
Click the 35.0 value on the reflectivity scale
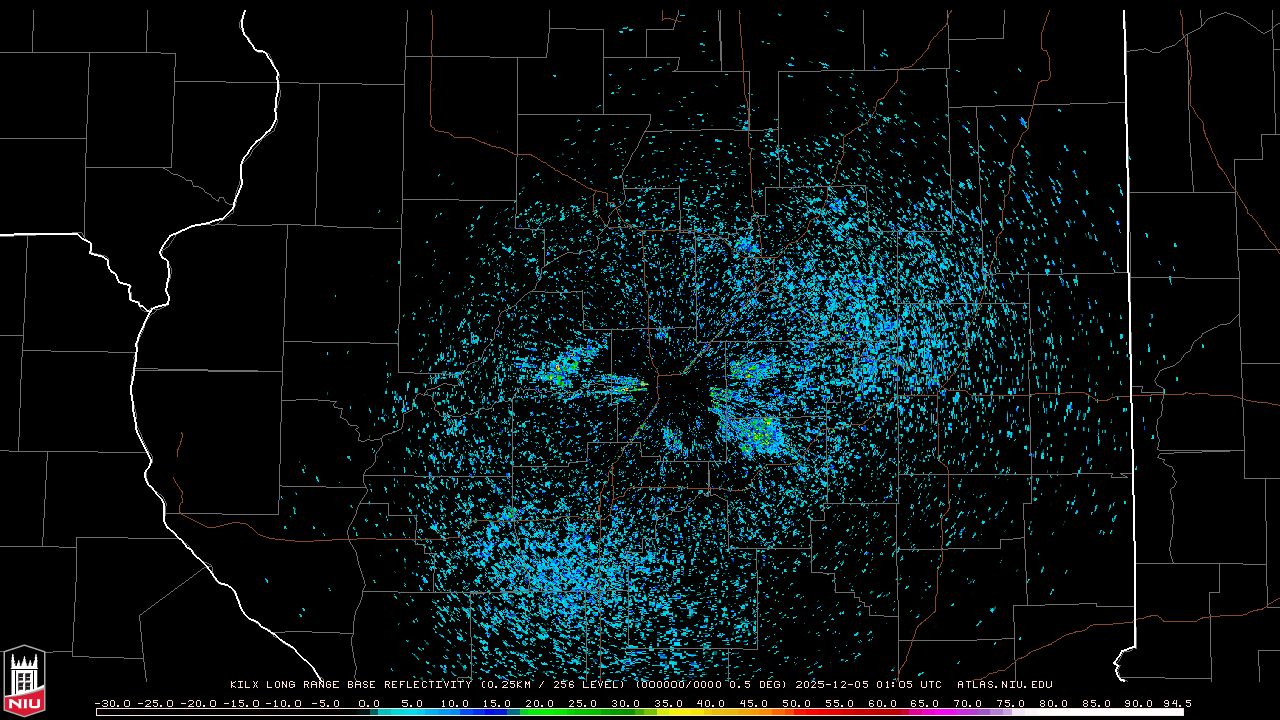pyautogui.click(x=668, y=703)
